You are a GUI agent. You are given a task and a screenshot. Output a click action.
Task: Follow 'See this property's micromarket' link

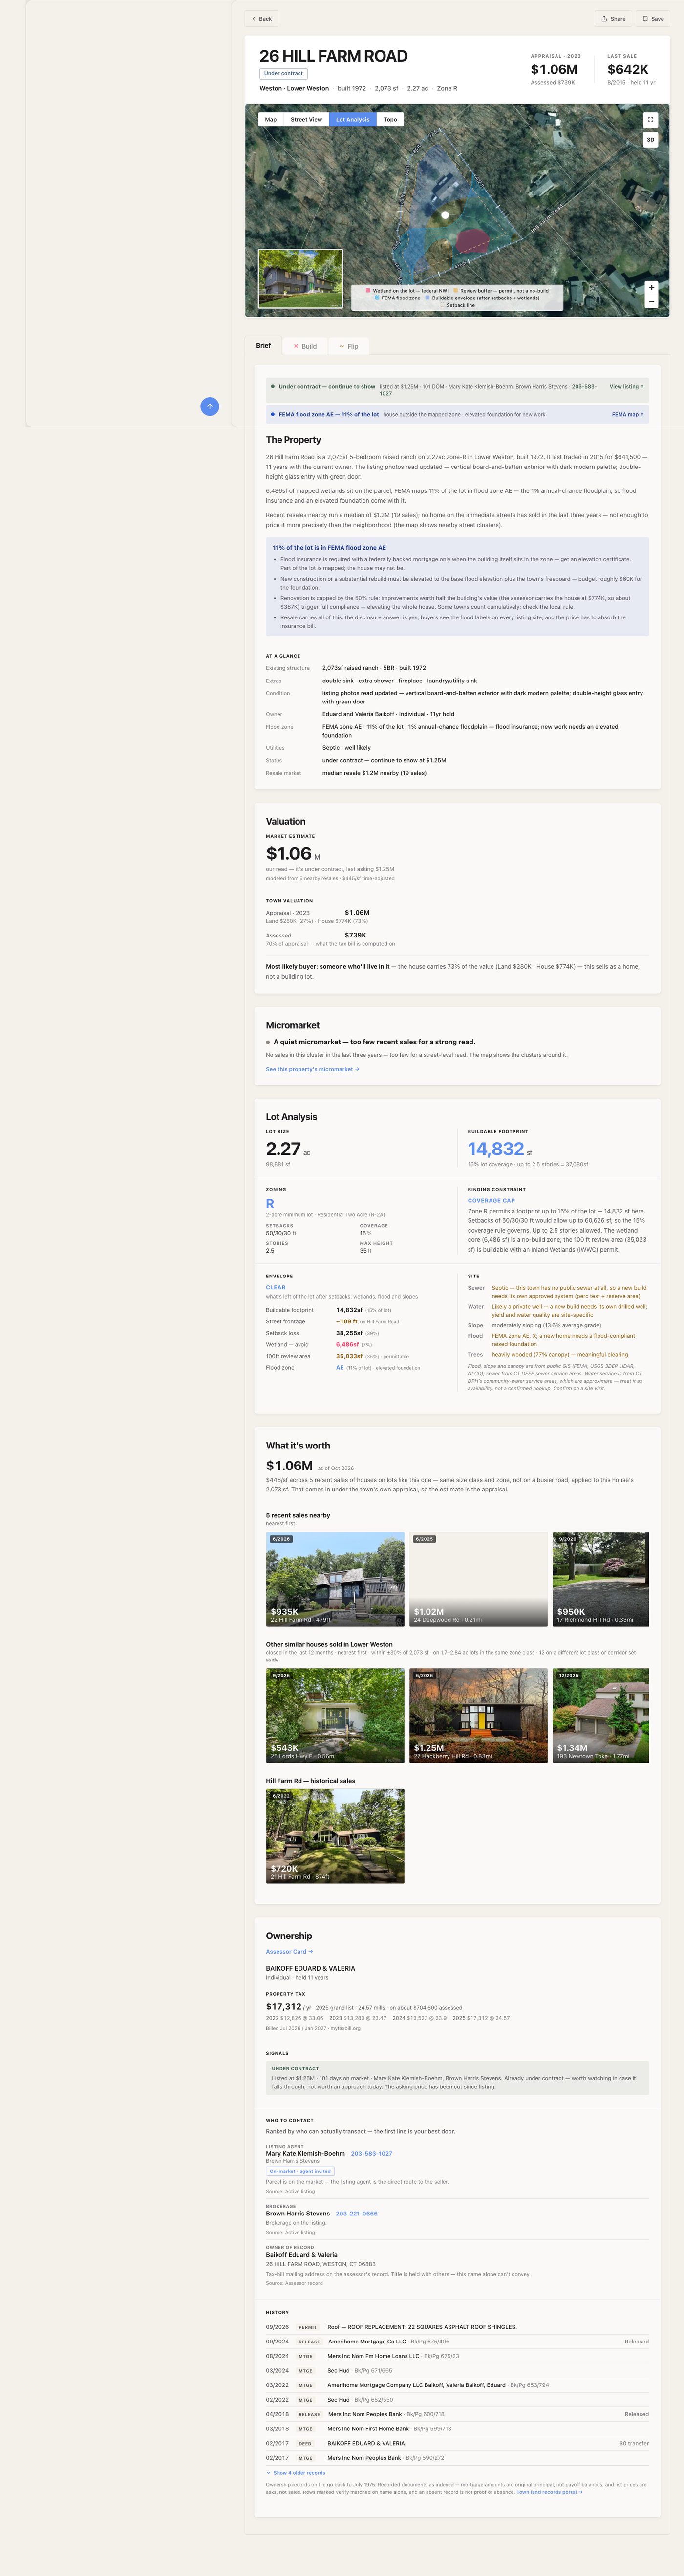coord(312,1069)
